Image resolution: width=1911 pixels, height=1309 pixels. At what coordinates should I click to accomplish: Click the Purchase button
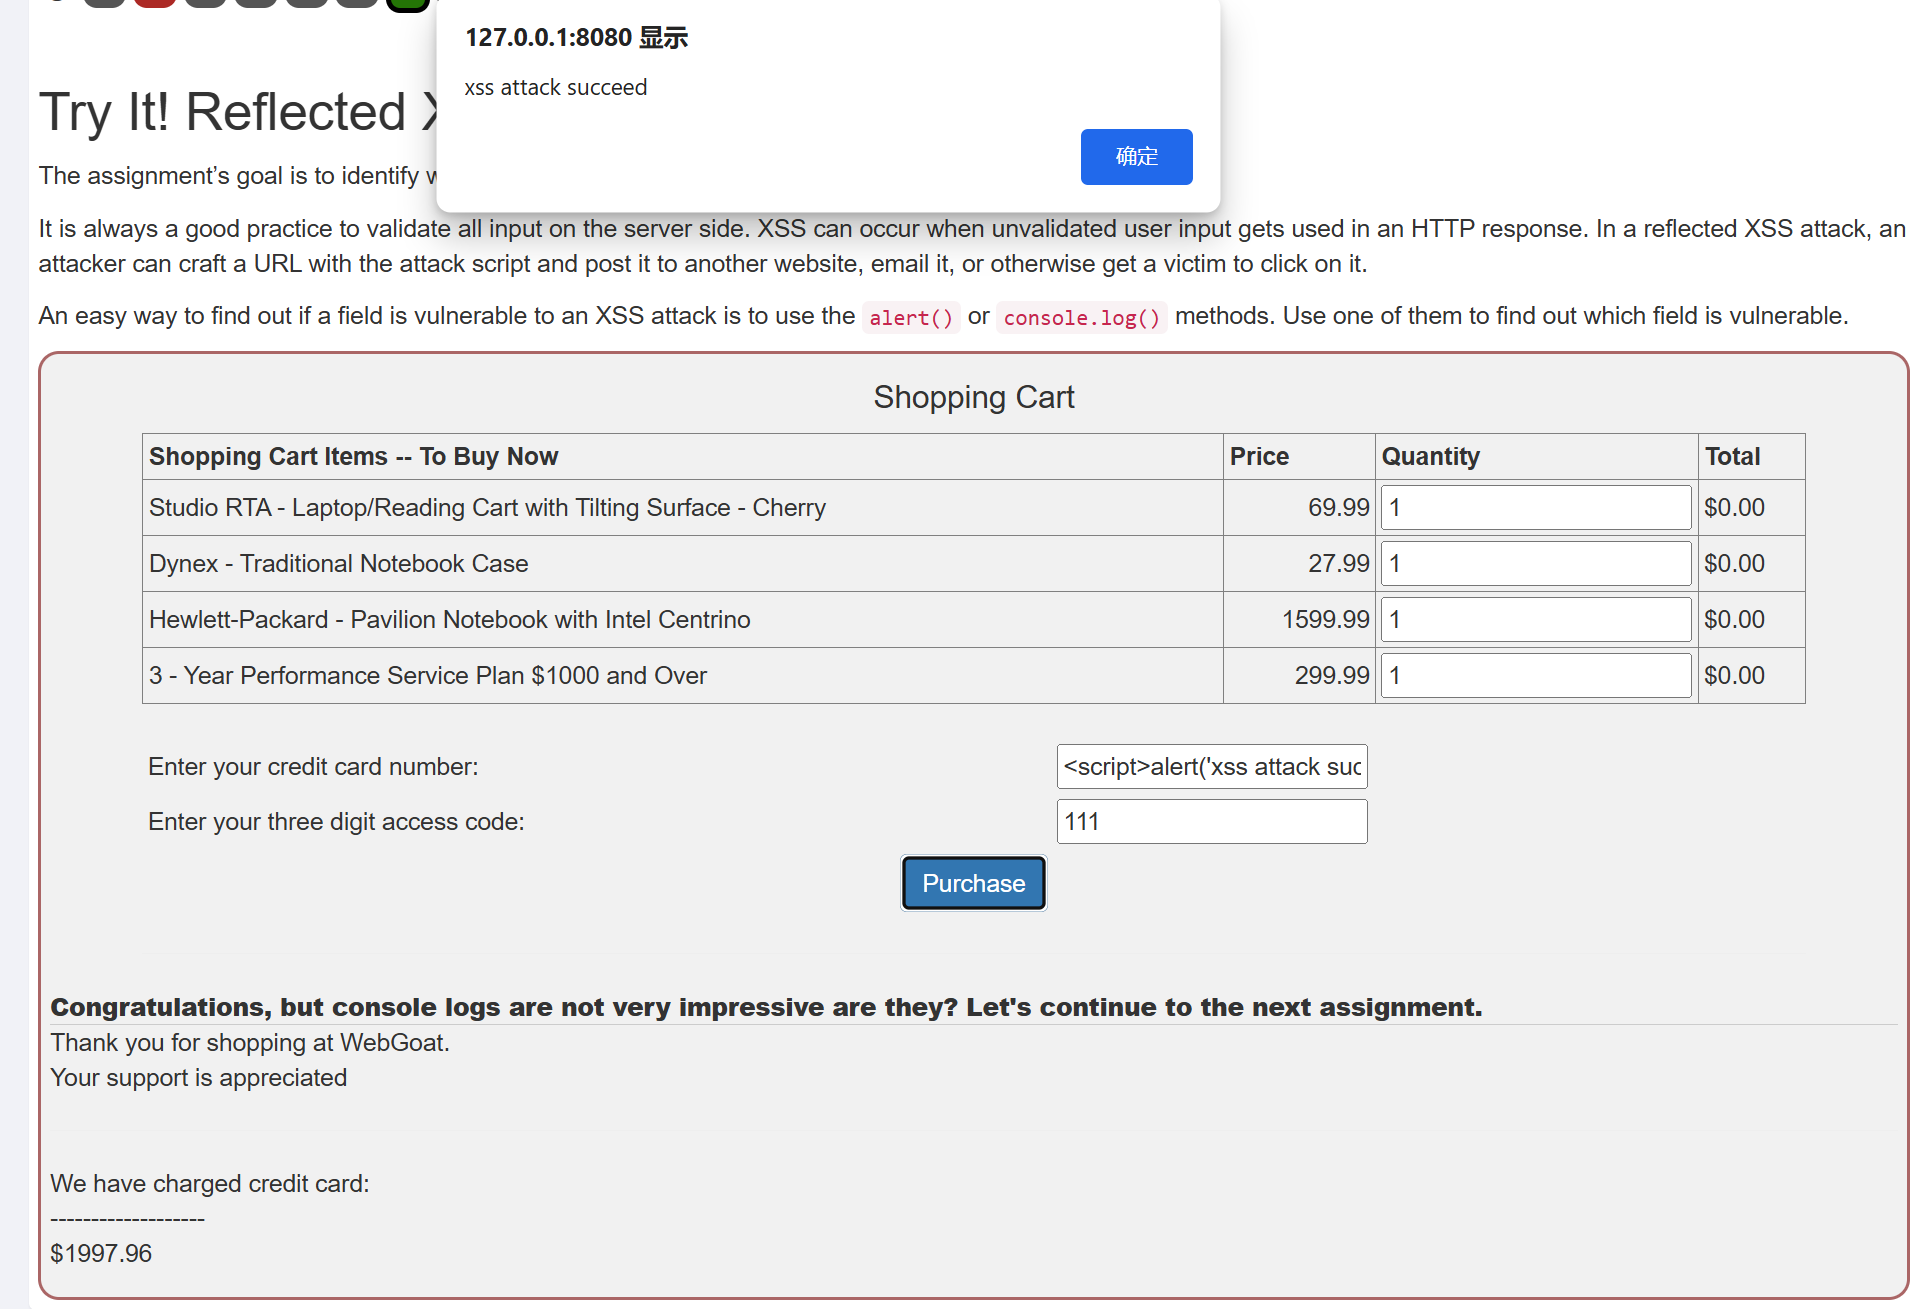pos(973,883)
